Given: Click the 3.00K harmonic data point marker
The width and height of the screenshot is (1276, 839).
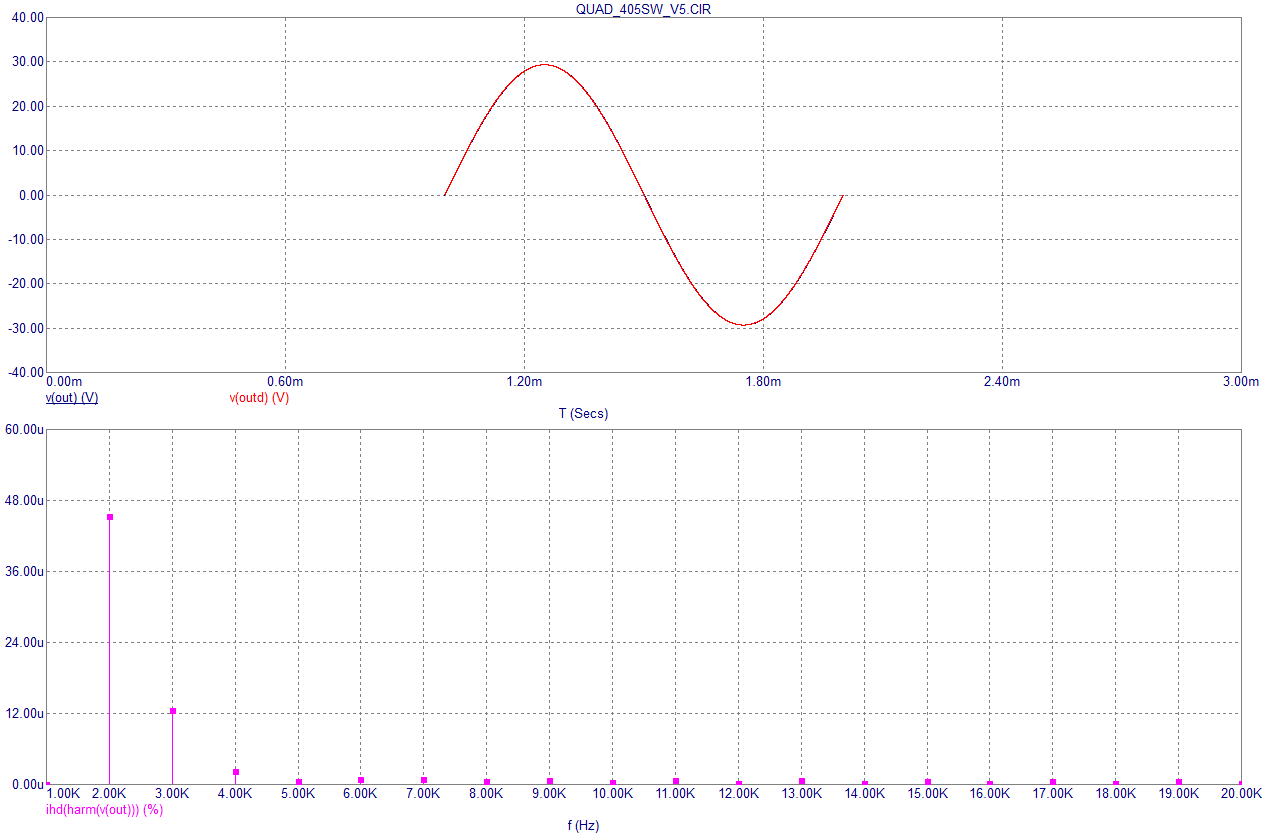Looking at the screenshot, I should [x=173, y=711].
